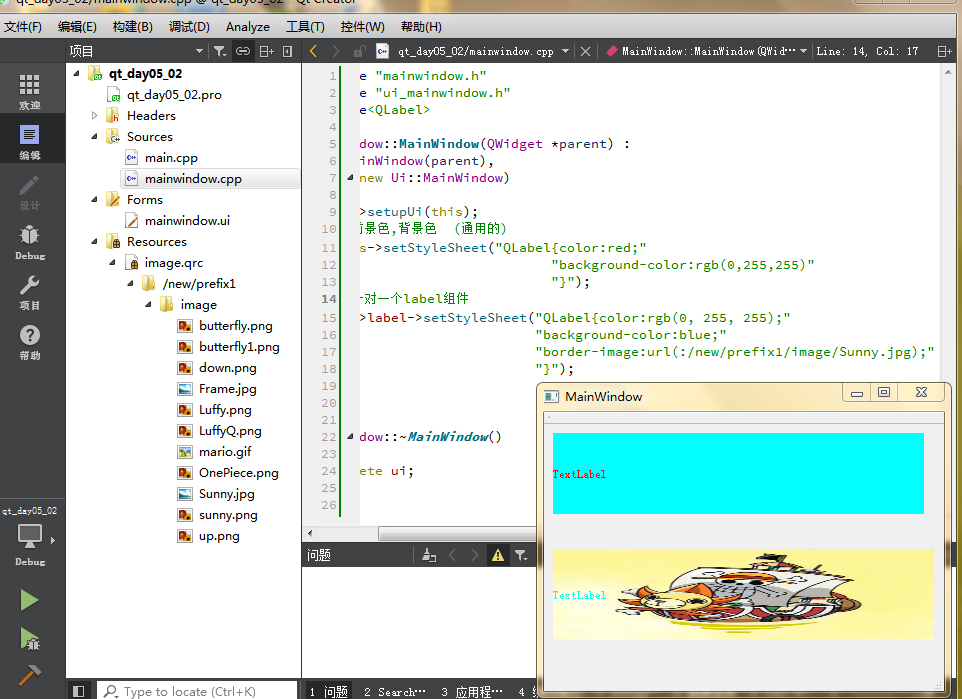962x699 pixels.
Task: Select mario.gif in the resource tree
Action: pyautogui.click(x=225, y=452)
